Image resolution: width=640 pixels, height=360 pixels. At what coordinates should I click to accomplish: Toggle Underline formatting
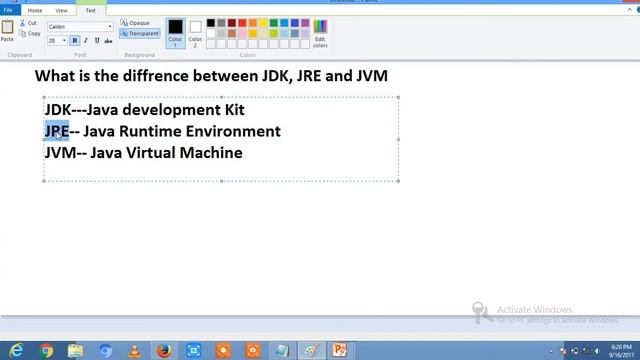pyautogui.click(x=97, y=40)
